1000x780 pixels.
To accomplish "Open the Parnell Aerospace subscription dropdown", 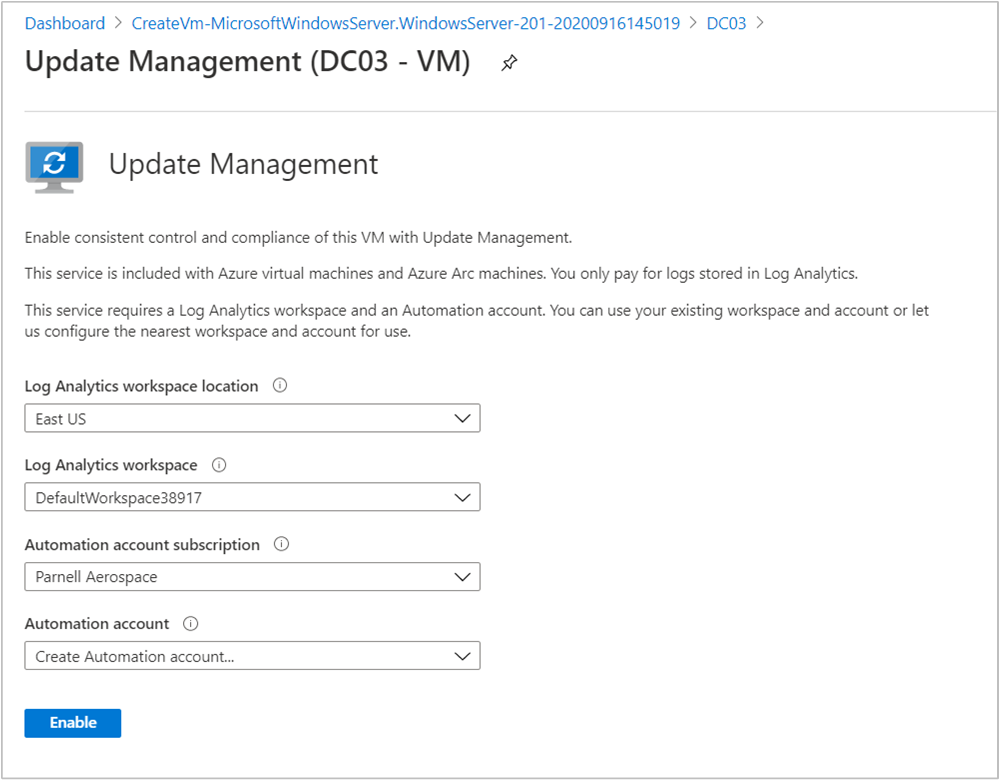I will coord(252,577).
